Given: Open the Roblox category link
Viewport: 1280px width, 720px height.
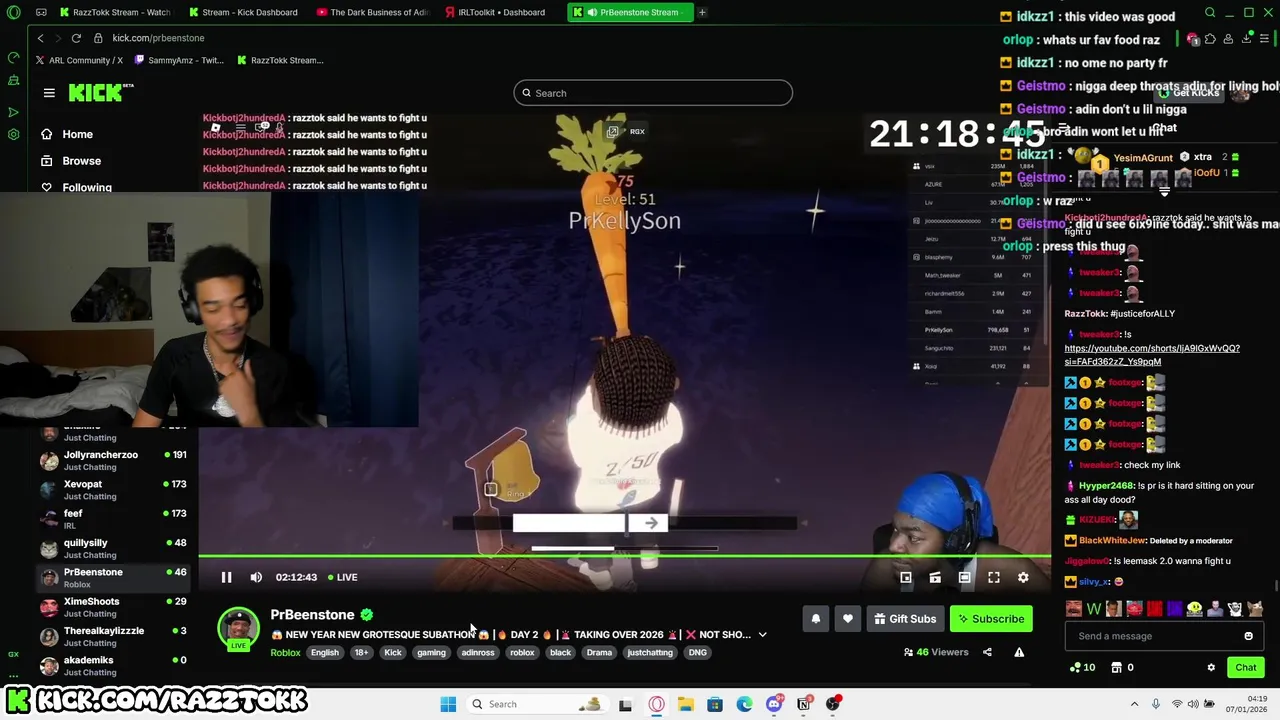Looking at the screenshot, I should click(285, 652).
